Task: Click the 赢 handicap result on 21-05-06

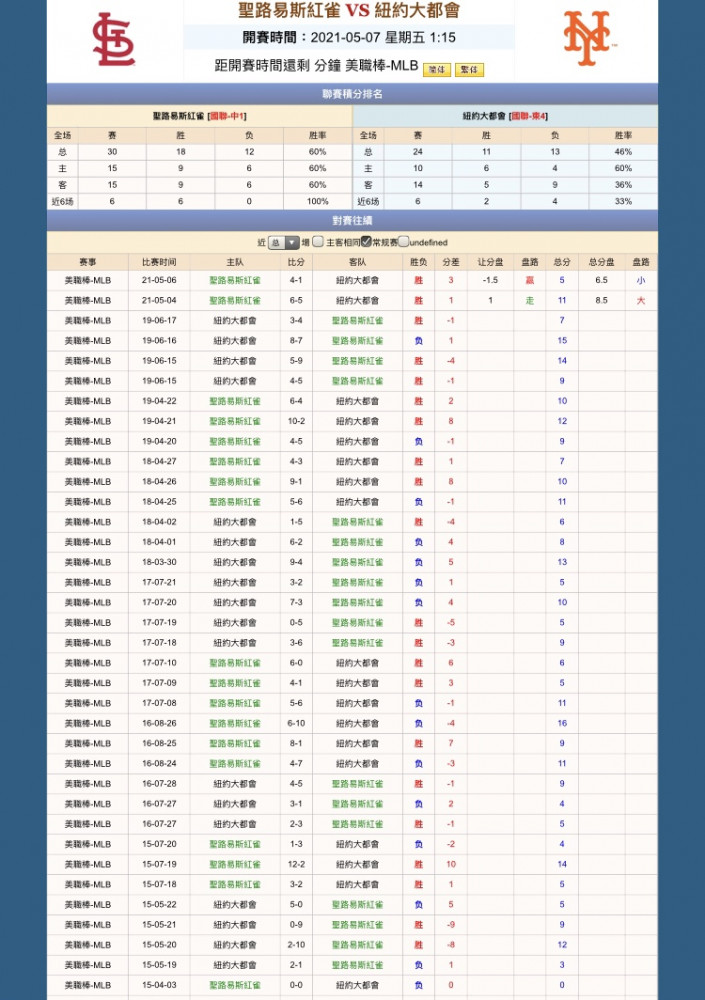Action: point(530,280)
